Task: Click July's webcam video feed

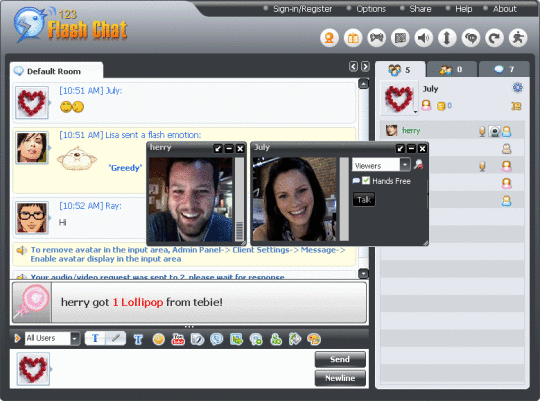Action: click(295, 199)
